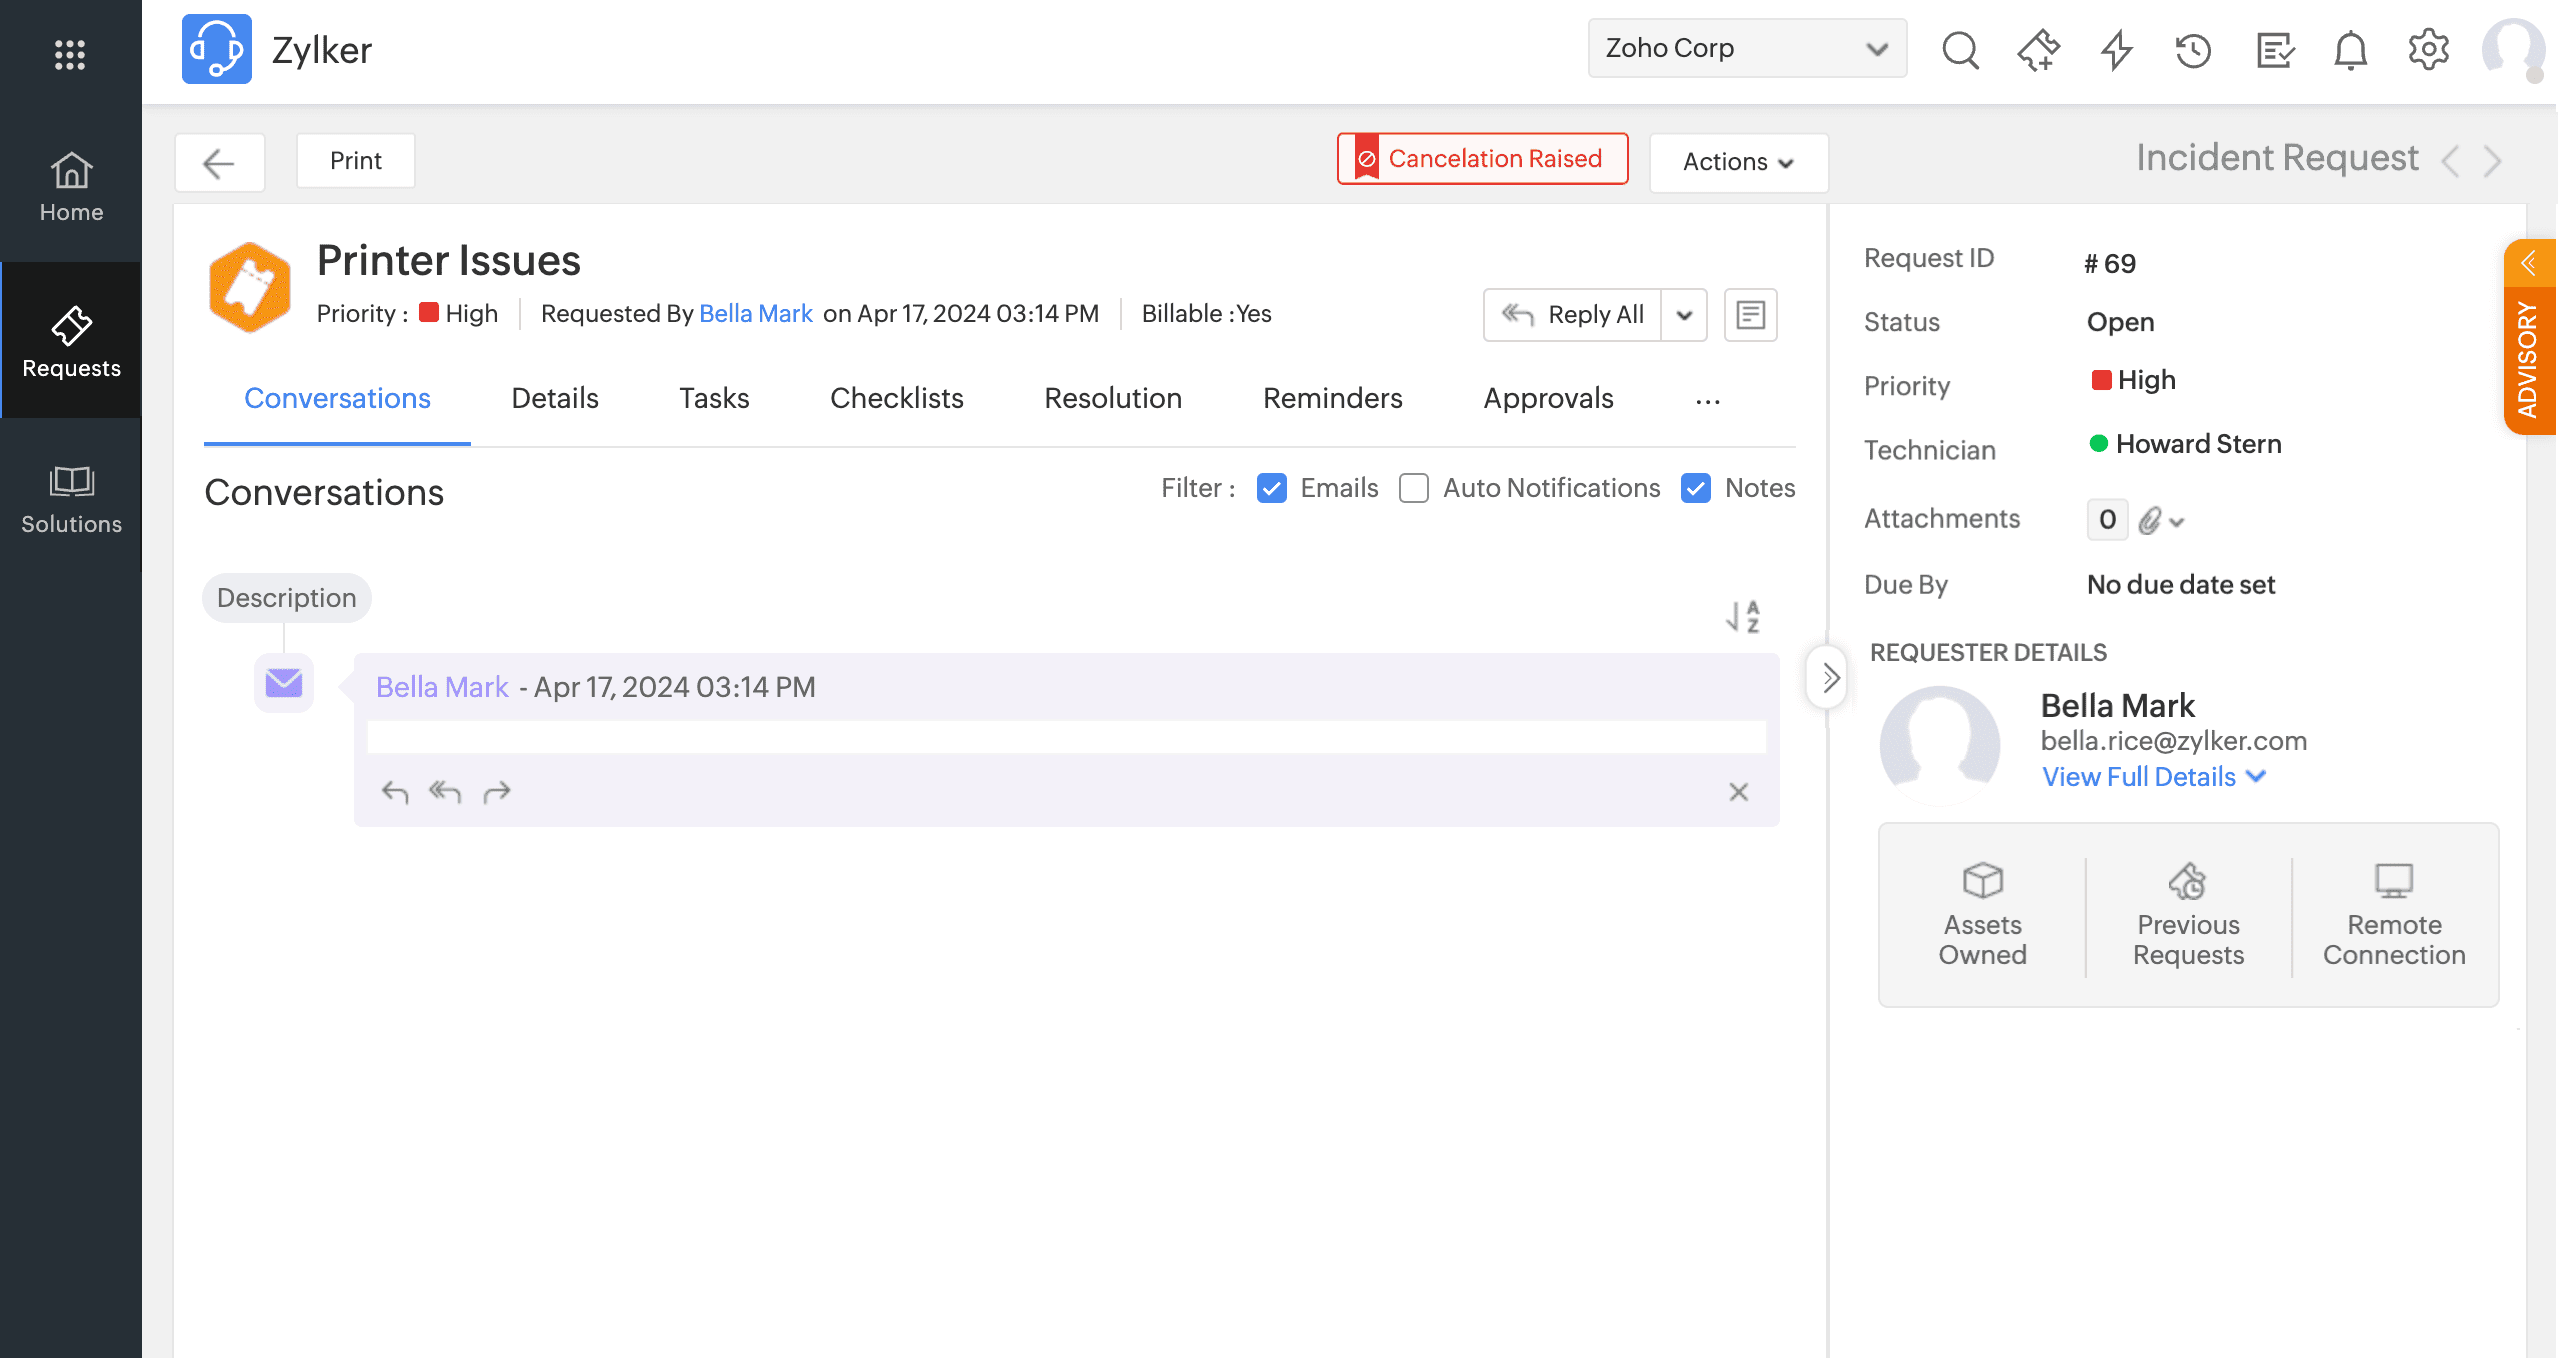
Task: Open the Zoho Corp portal dropdown
Action: 1746,48
